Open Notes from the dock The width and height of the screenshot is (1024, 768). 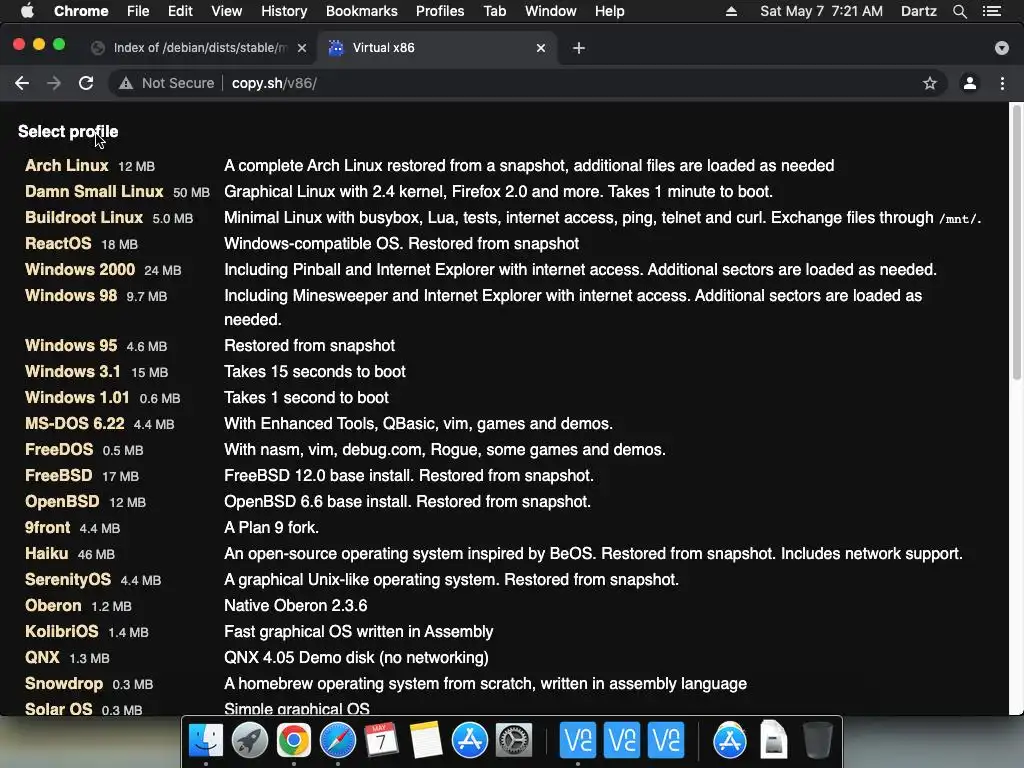pyautogui.click(x=426, y=740)
